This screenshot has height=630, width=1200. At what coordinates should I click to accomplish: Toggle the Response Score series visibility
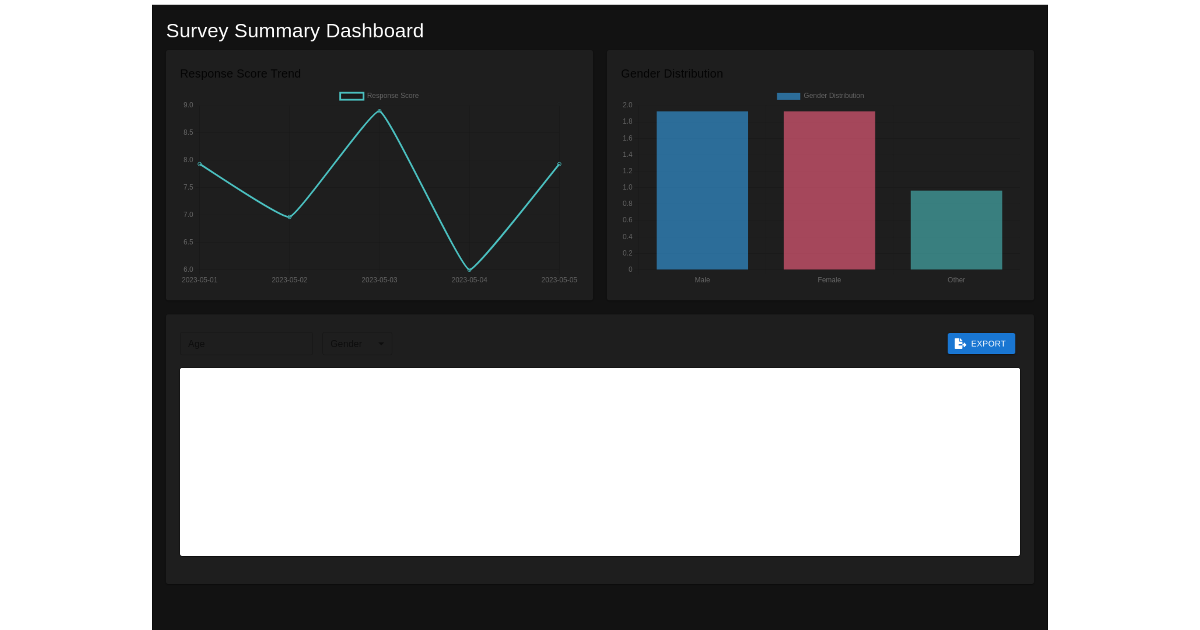pyautogui.click(x=350, y=95)
